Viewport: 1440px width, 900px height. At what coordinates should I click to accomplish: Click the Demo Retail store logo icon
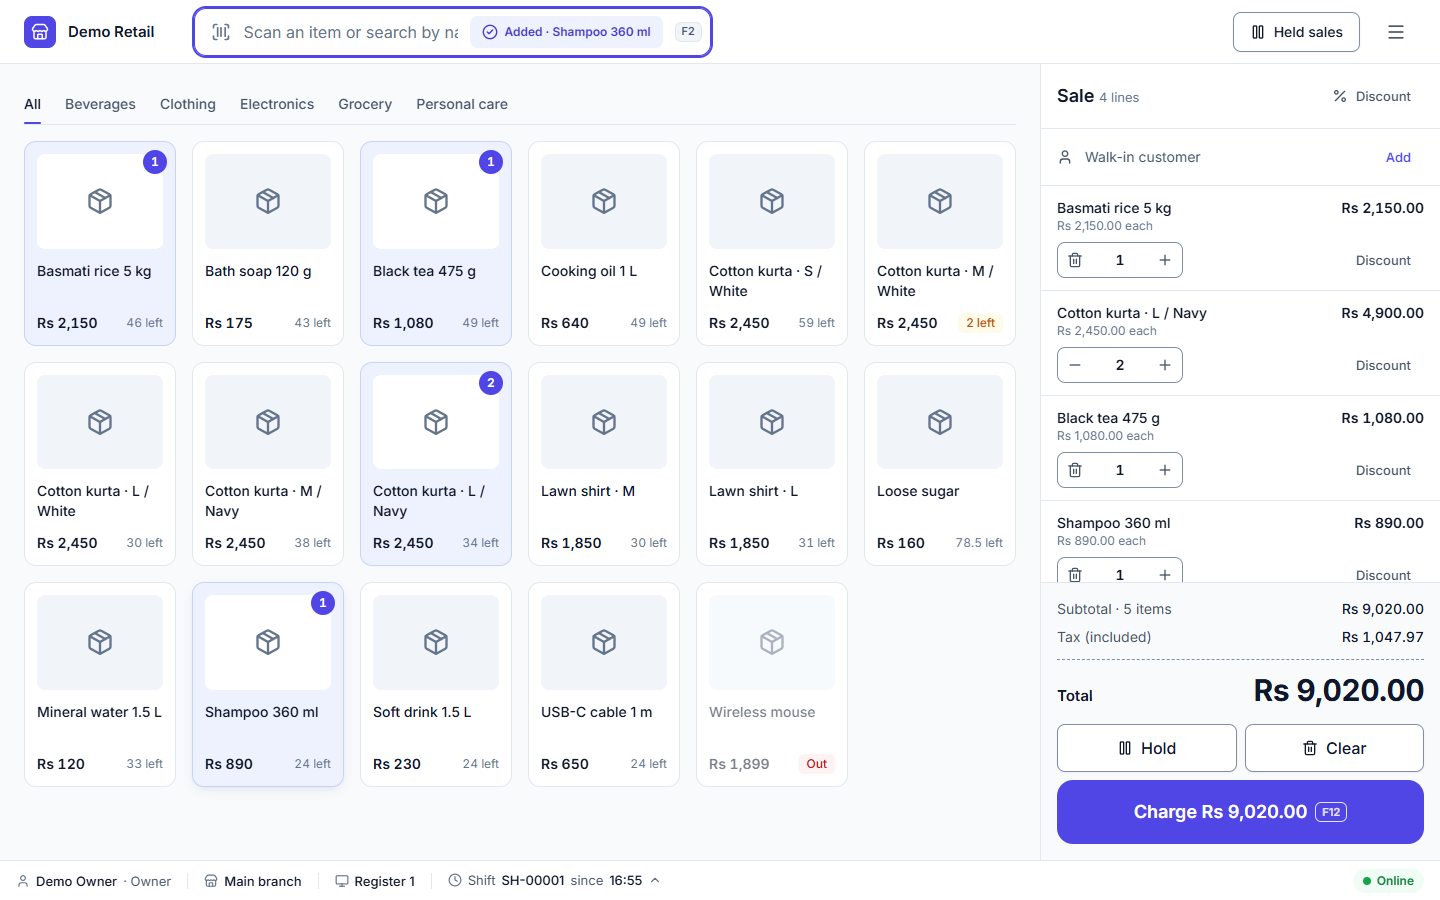40,32
